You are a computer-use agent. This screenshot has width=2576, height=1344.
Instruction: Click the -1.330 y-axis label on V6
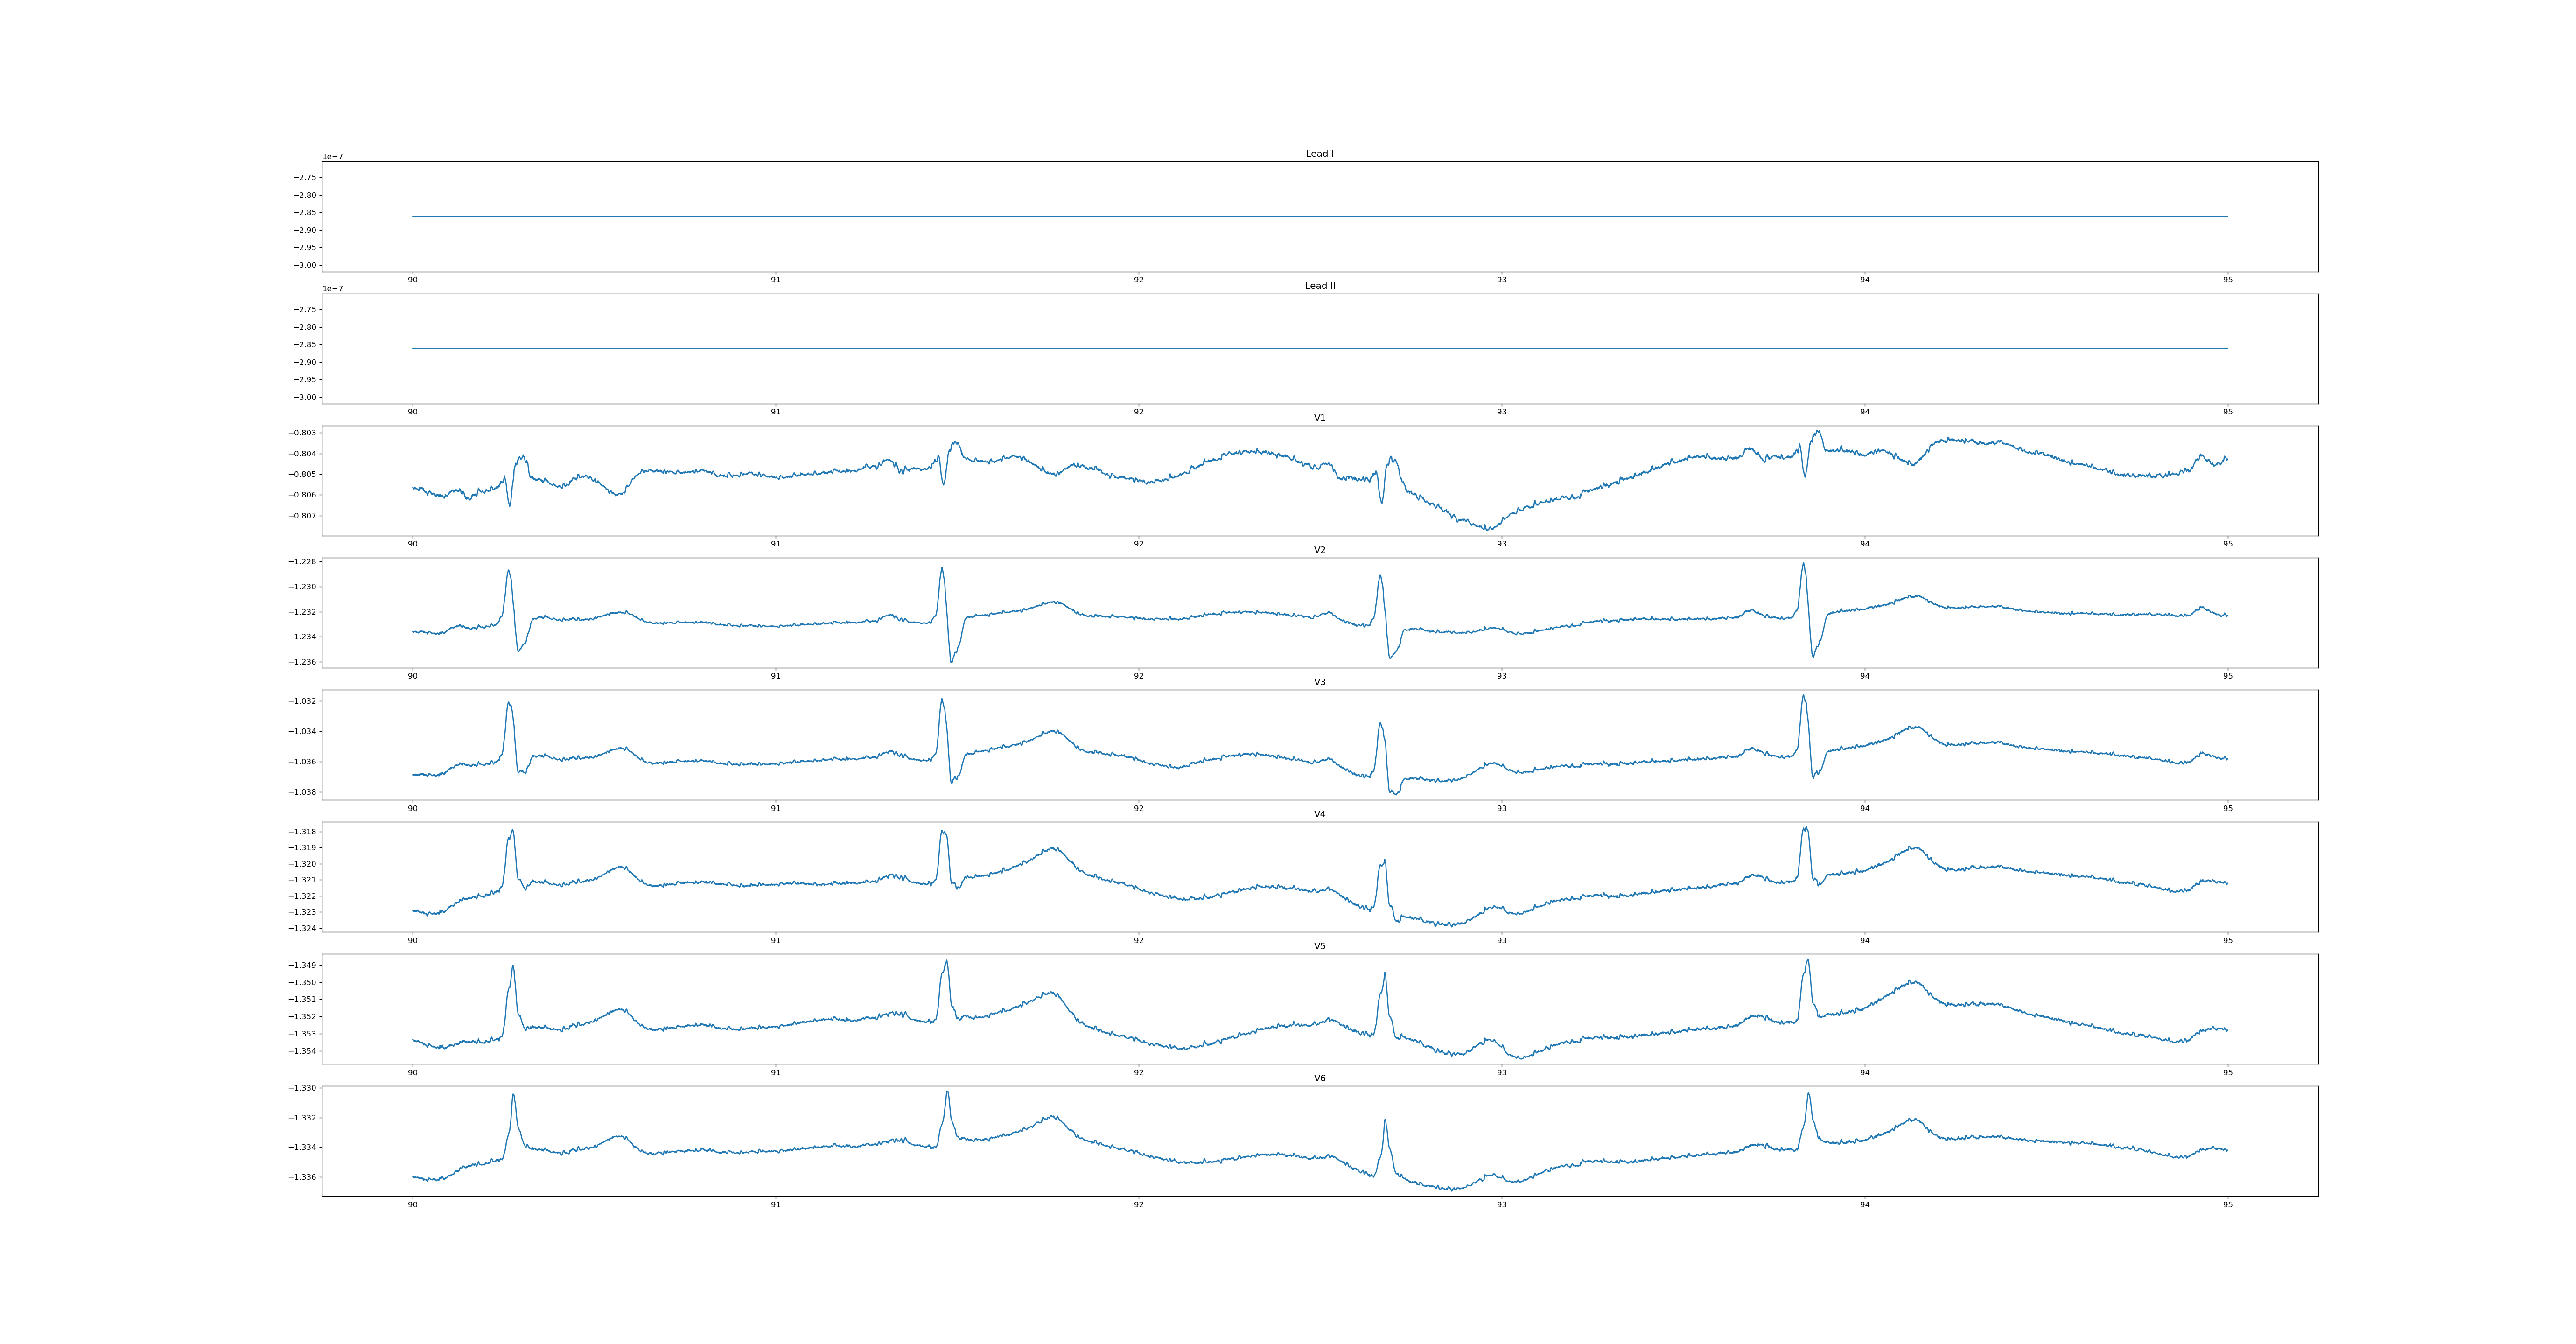tap(302, 1088)
